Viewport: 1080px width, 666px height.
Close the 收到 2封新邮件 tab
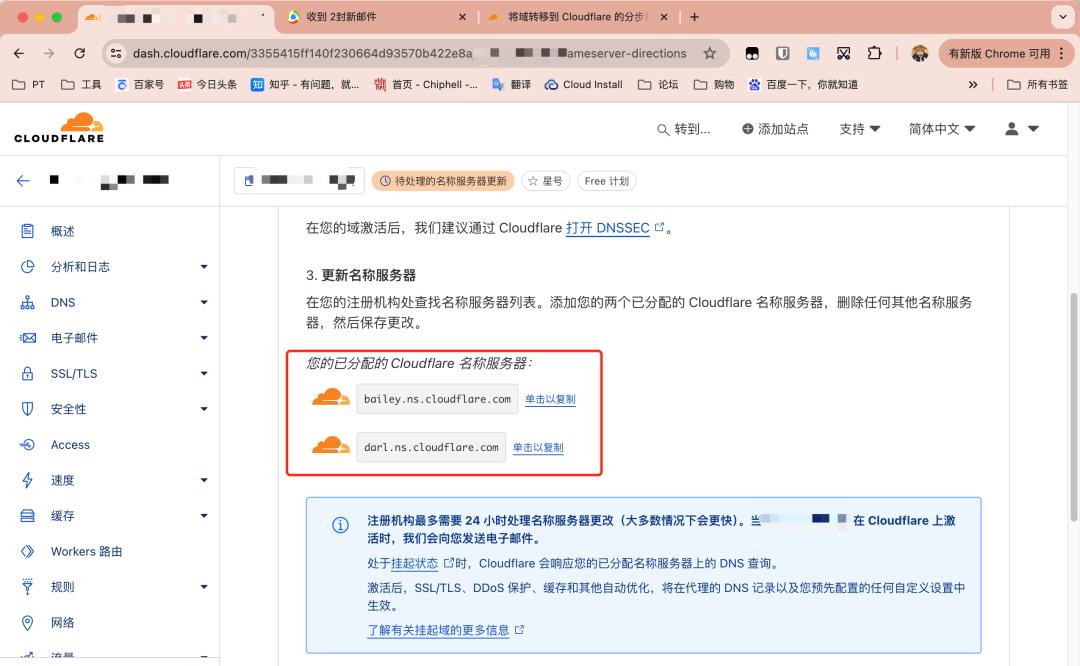[x=462, y=17]
